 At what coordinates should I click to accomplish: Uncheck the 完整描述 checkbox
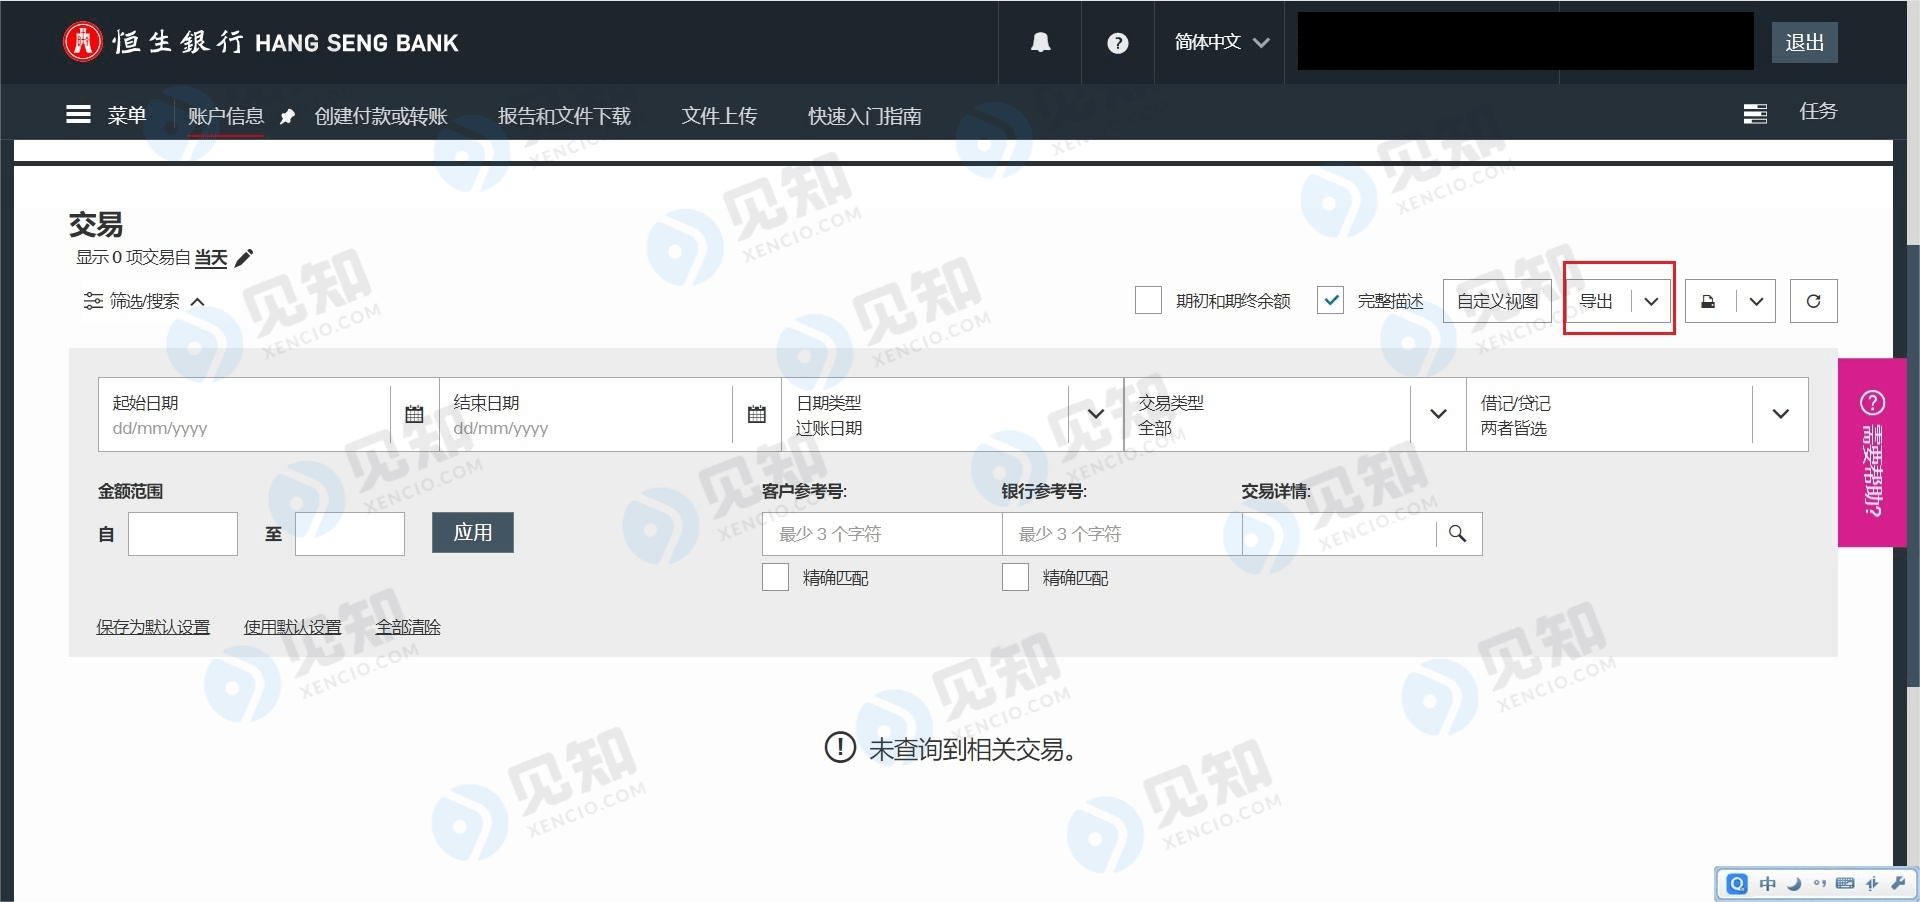(1330, 300)
